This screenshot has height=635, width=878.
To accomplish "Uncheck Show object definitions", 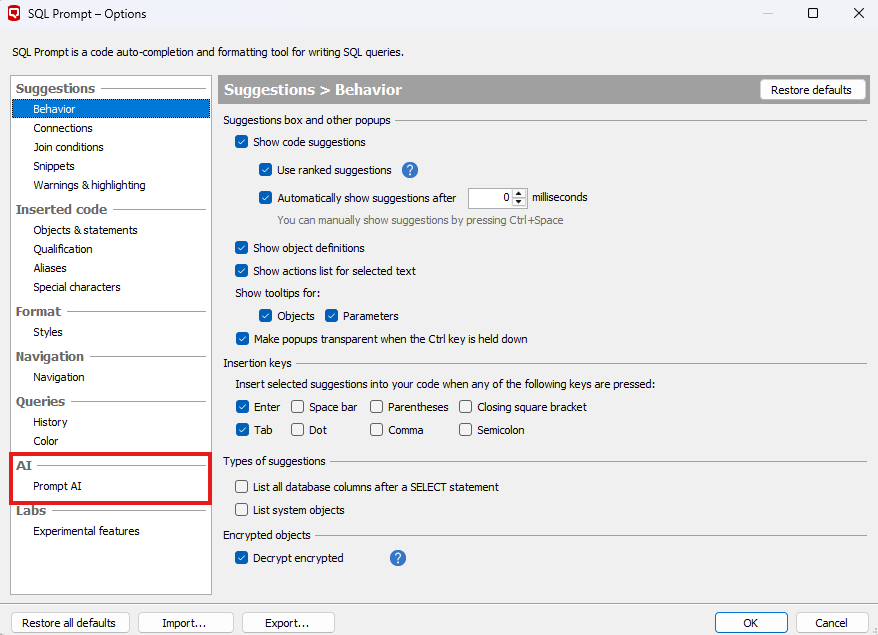I will [241, 248].
